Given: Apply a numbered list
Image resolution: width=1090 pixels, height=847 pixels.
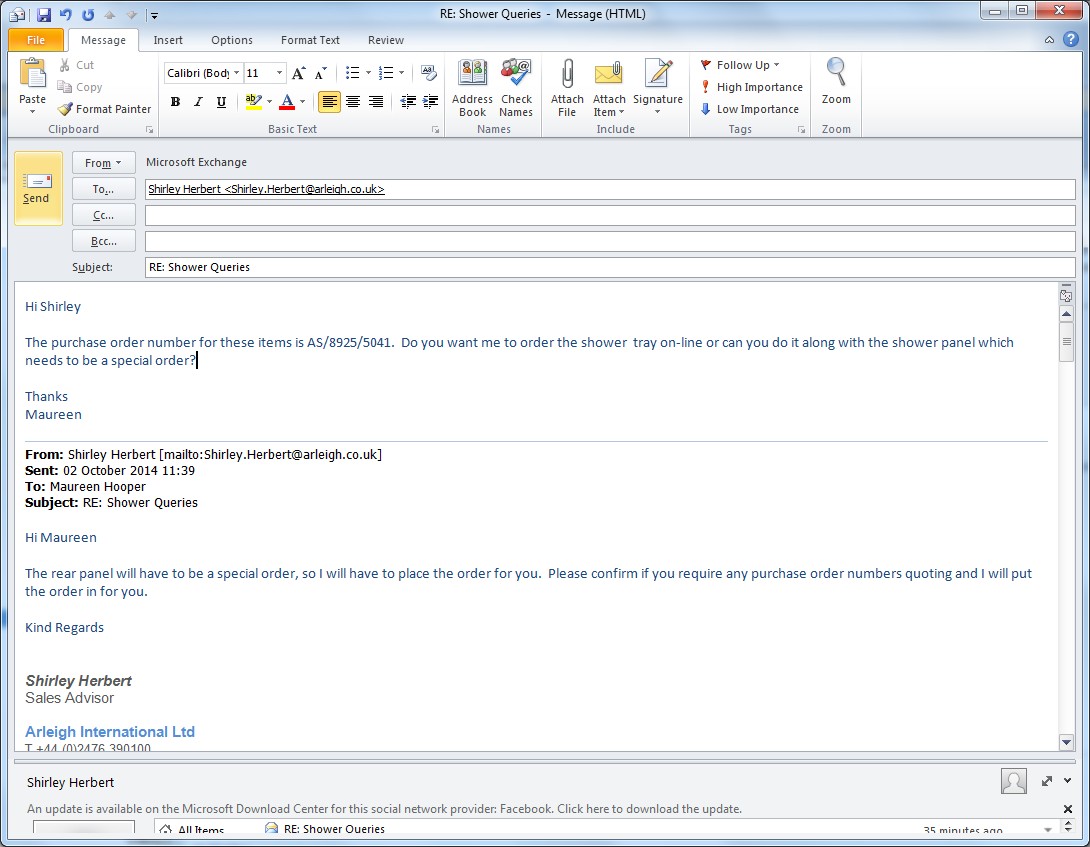Looking at the screenshot, I should (x=386, y=73).
